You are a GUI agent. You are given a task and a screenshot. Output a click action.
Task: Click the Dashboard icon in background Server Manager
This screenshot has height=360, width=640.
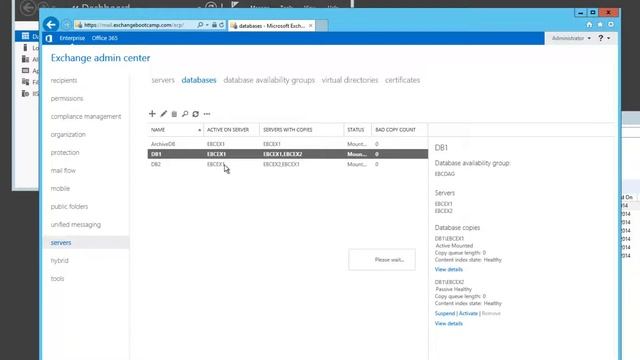[x=25, y=36]
